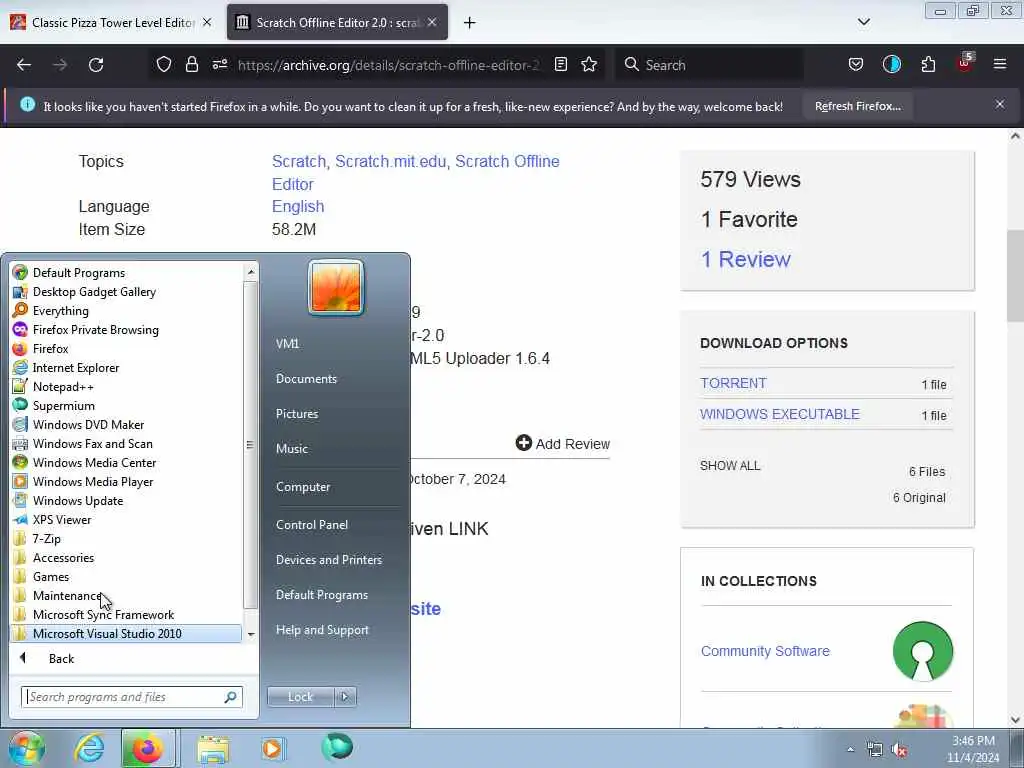Expand the Microsoft Sync Framework folder

(x=127, y=615)
